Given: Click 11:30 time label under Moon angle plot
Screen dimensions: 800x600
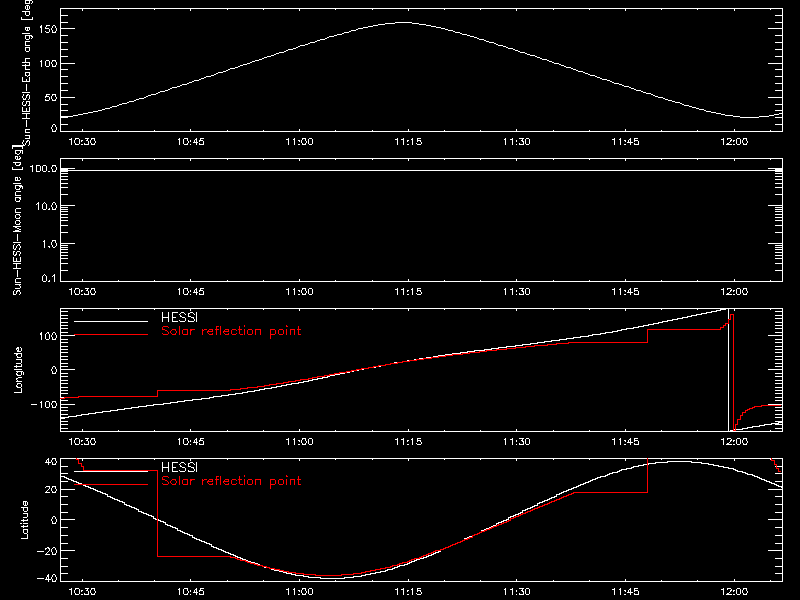Looking at the screenshot, I should (x=517, y=292).
